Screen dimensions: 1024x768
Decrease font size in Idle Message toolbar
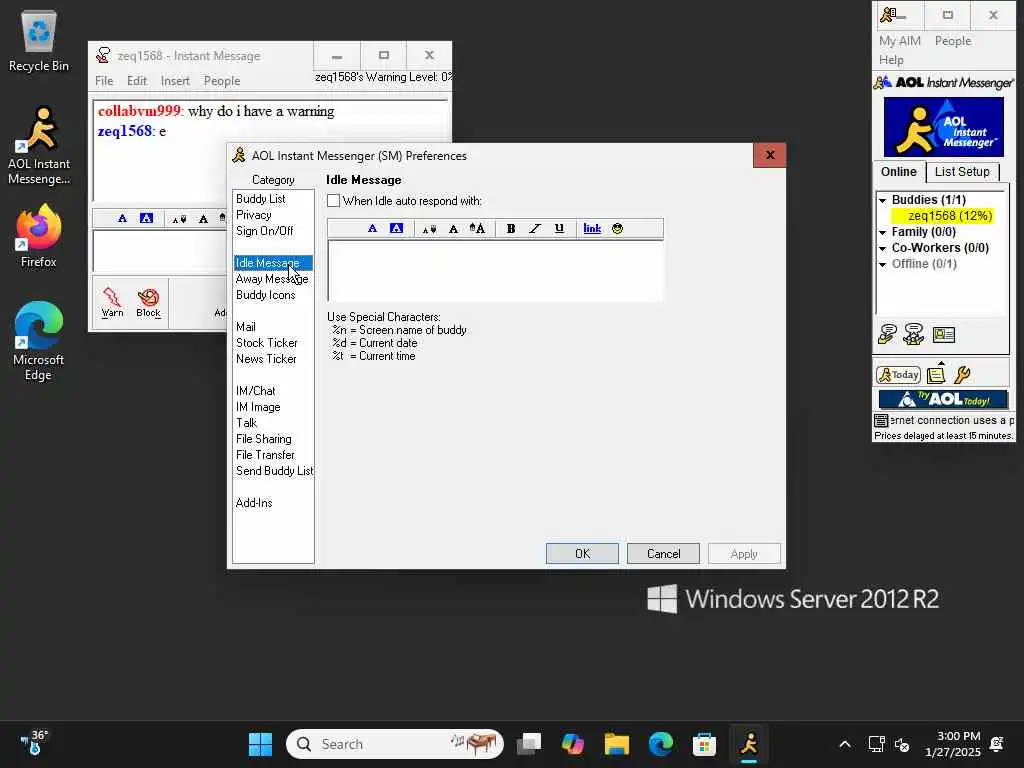[429, 229]
